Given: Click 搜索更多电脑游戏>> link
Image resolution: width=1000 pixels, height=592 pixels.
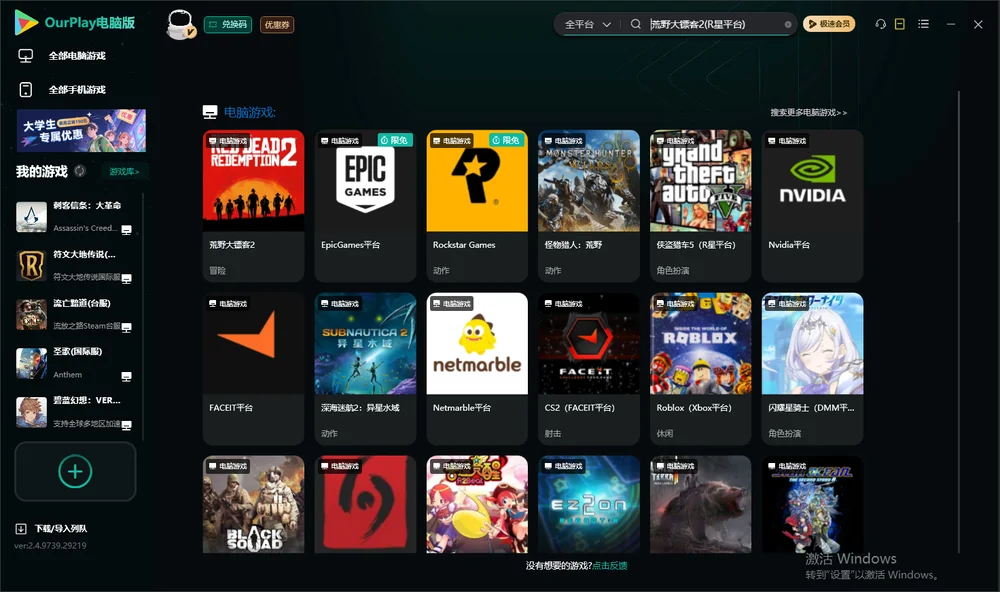Looking at the screenshot, I should click(x=809, y=113).
